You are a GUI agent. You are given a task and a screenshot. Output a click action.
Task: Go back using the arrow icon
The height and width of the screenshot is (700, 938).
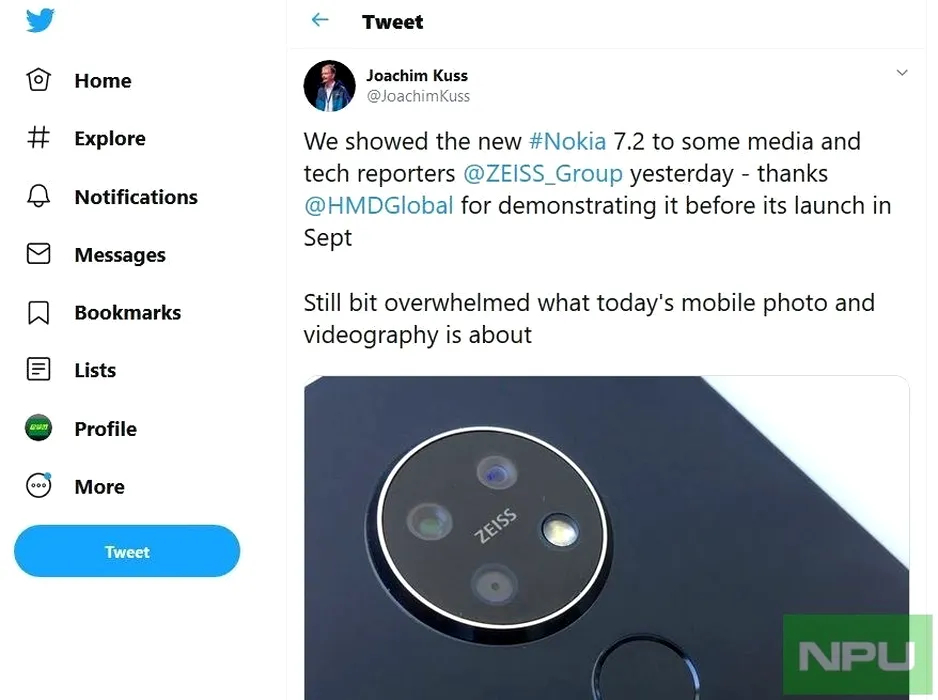[x=320, y=20]
